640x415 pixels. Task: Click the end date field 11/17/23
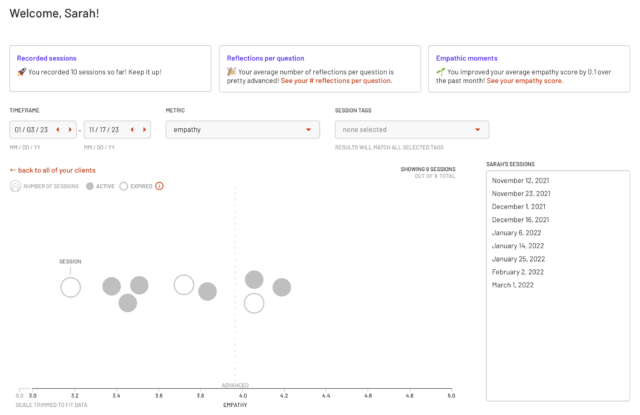[x=104, y=129]
